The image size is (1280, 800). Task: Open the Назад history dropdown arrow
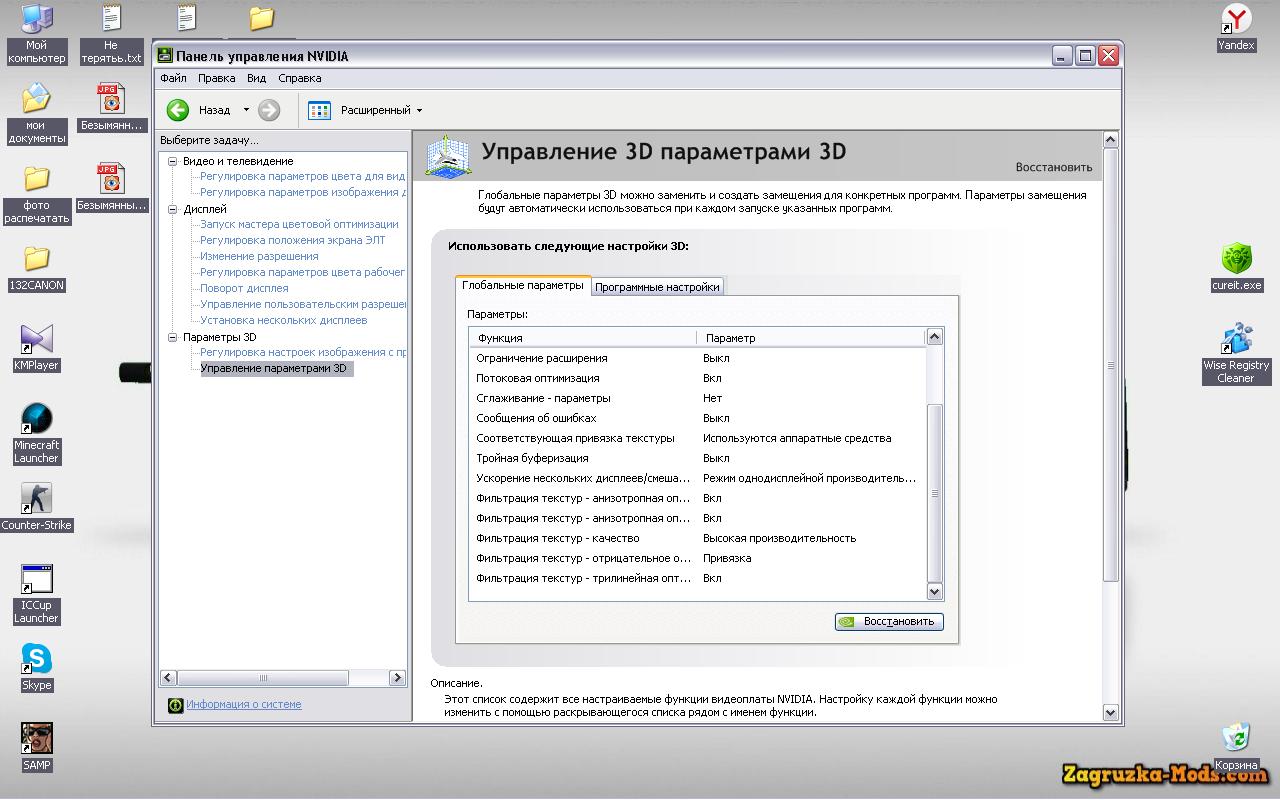tap(246, 110)
